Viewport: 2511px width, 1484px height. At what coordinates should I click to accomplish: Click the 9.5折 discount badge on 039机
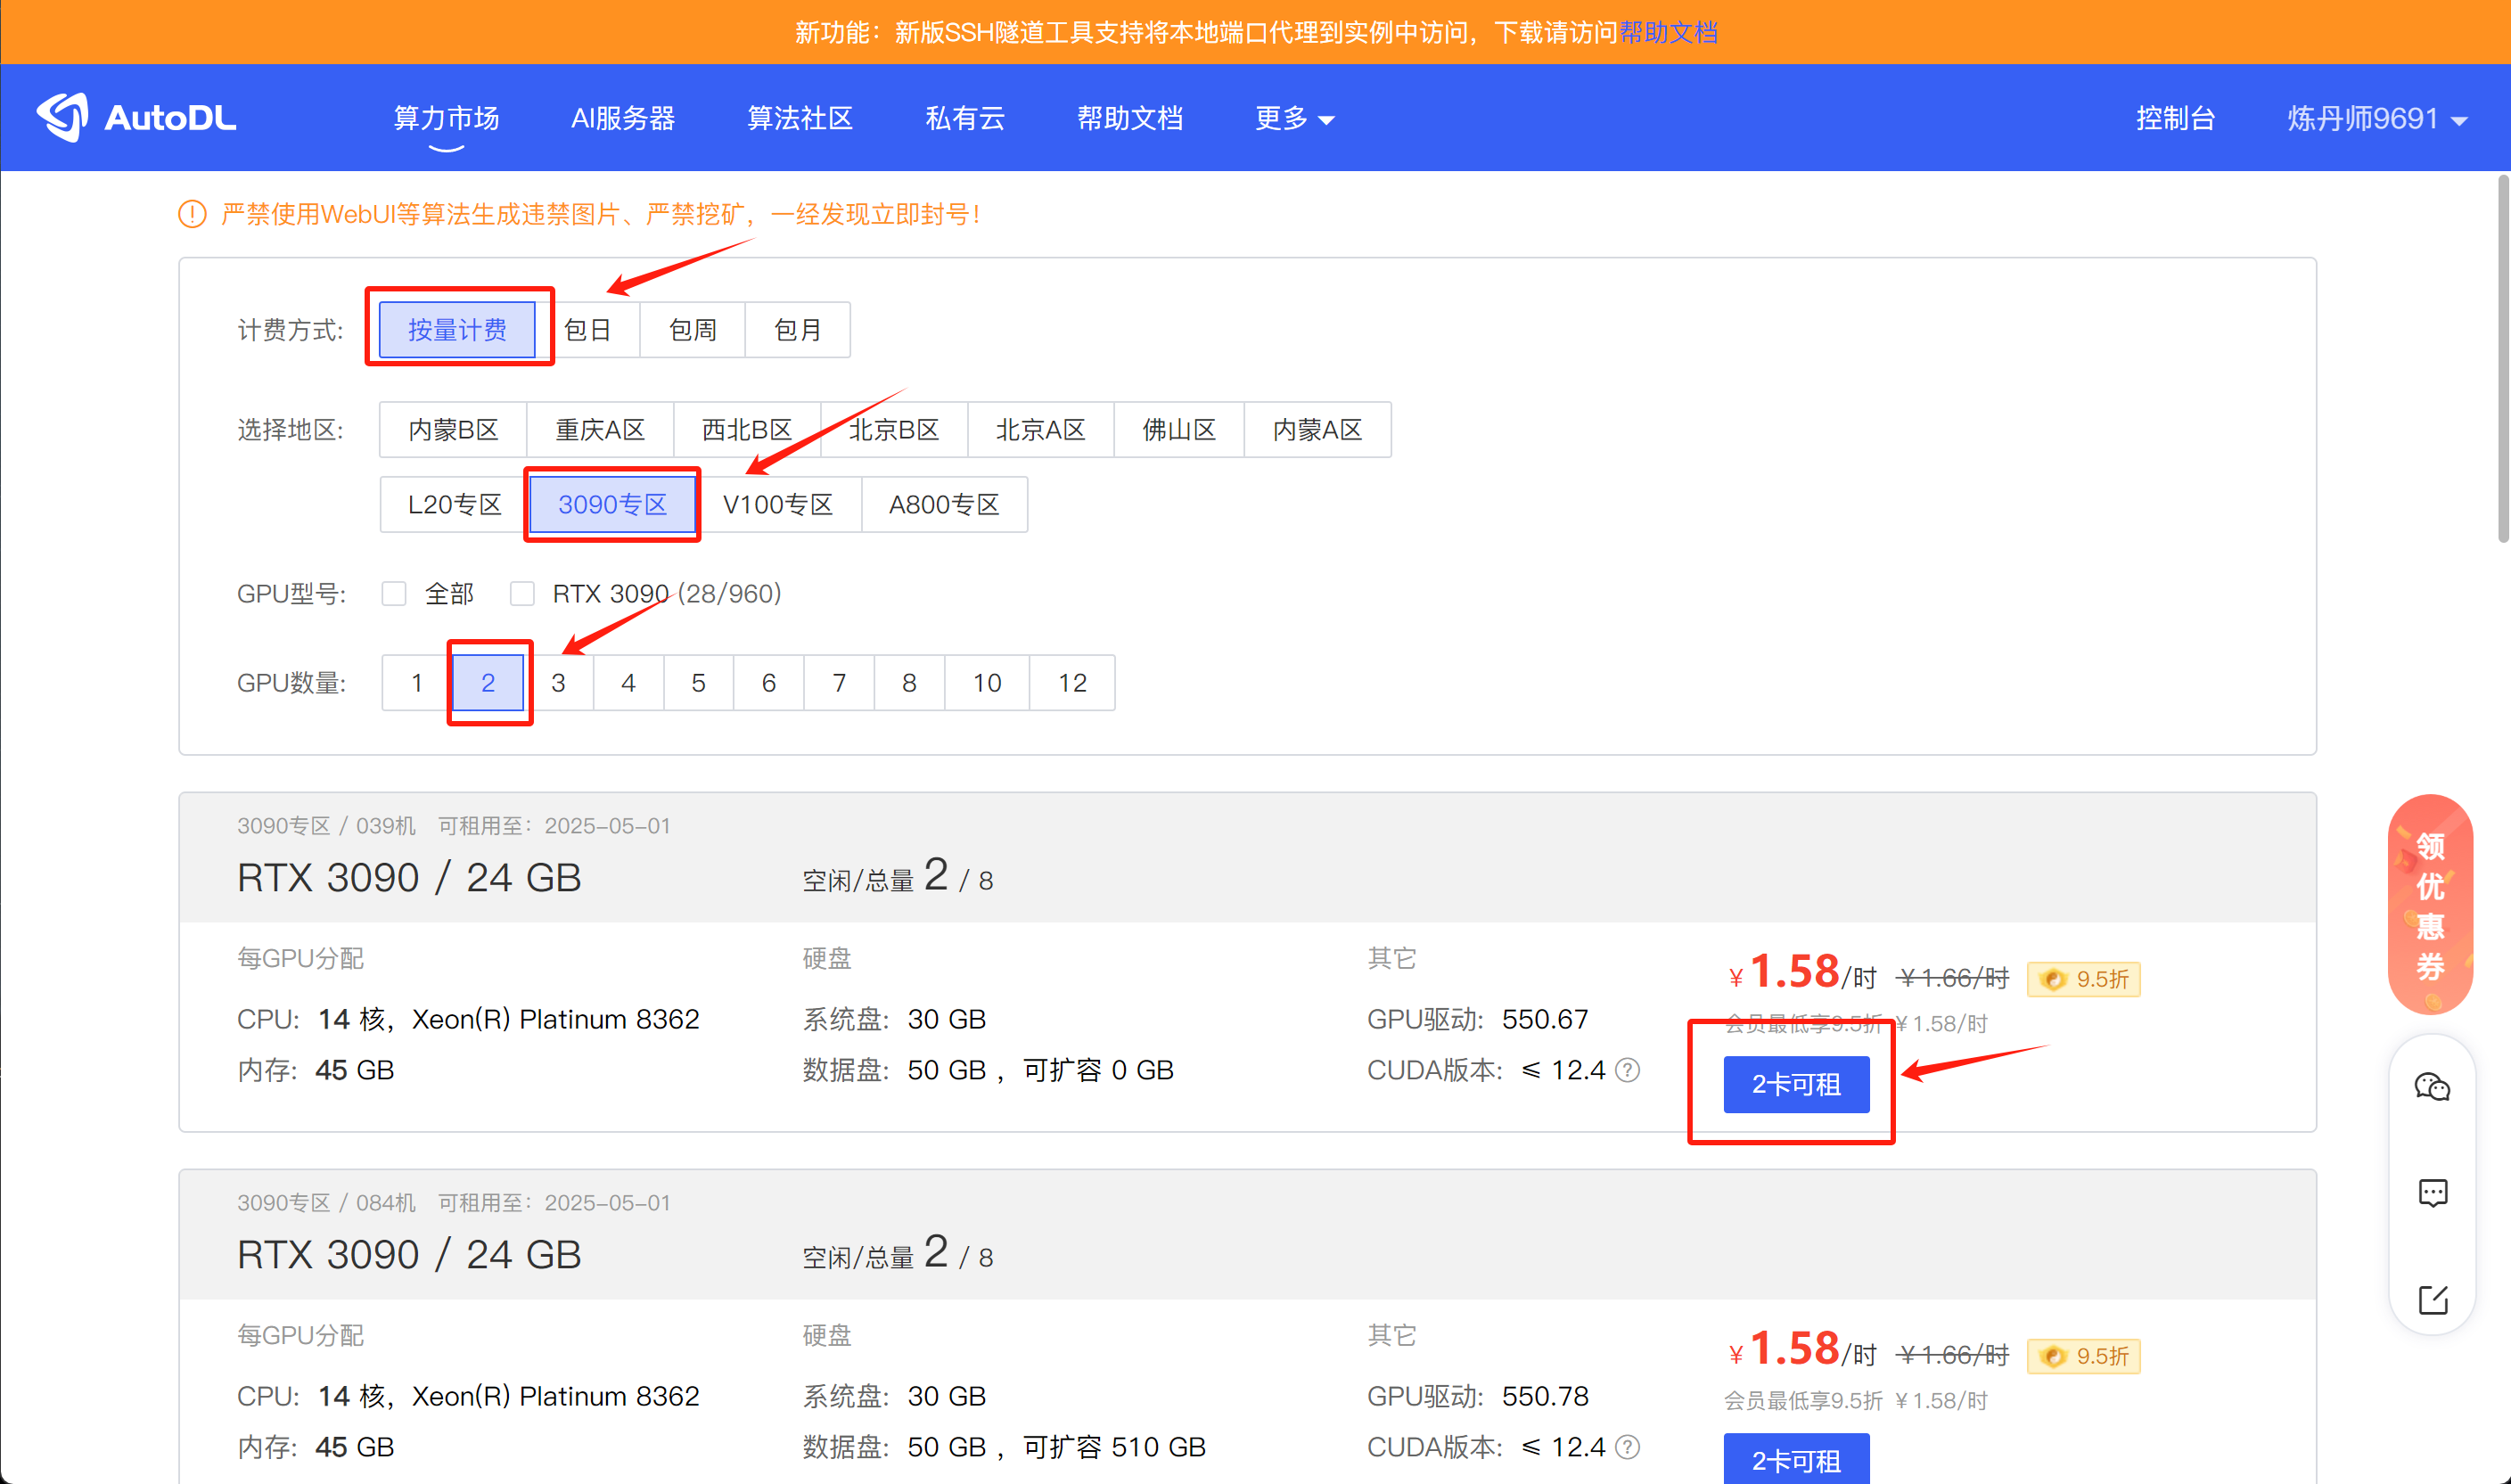pyautogui.click(x=2083, y=979)
